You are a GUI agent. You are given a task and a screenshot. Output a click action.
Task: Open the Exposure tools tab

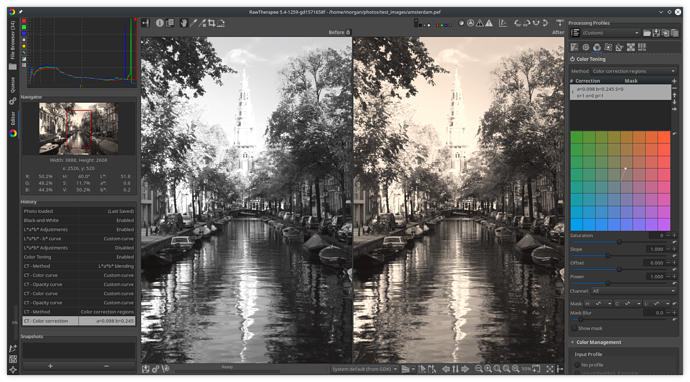(x=574, y=47)
